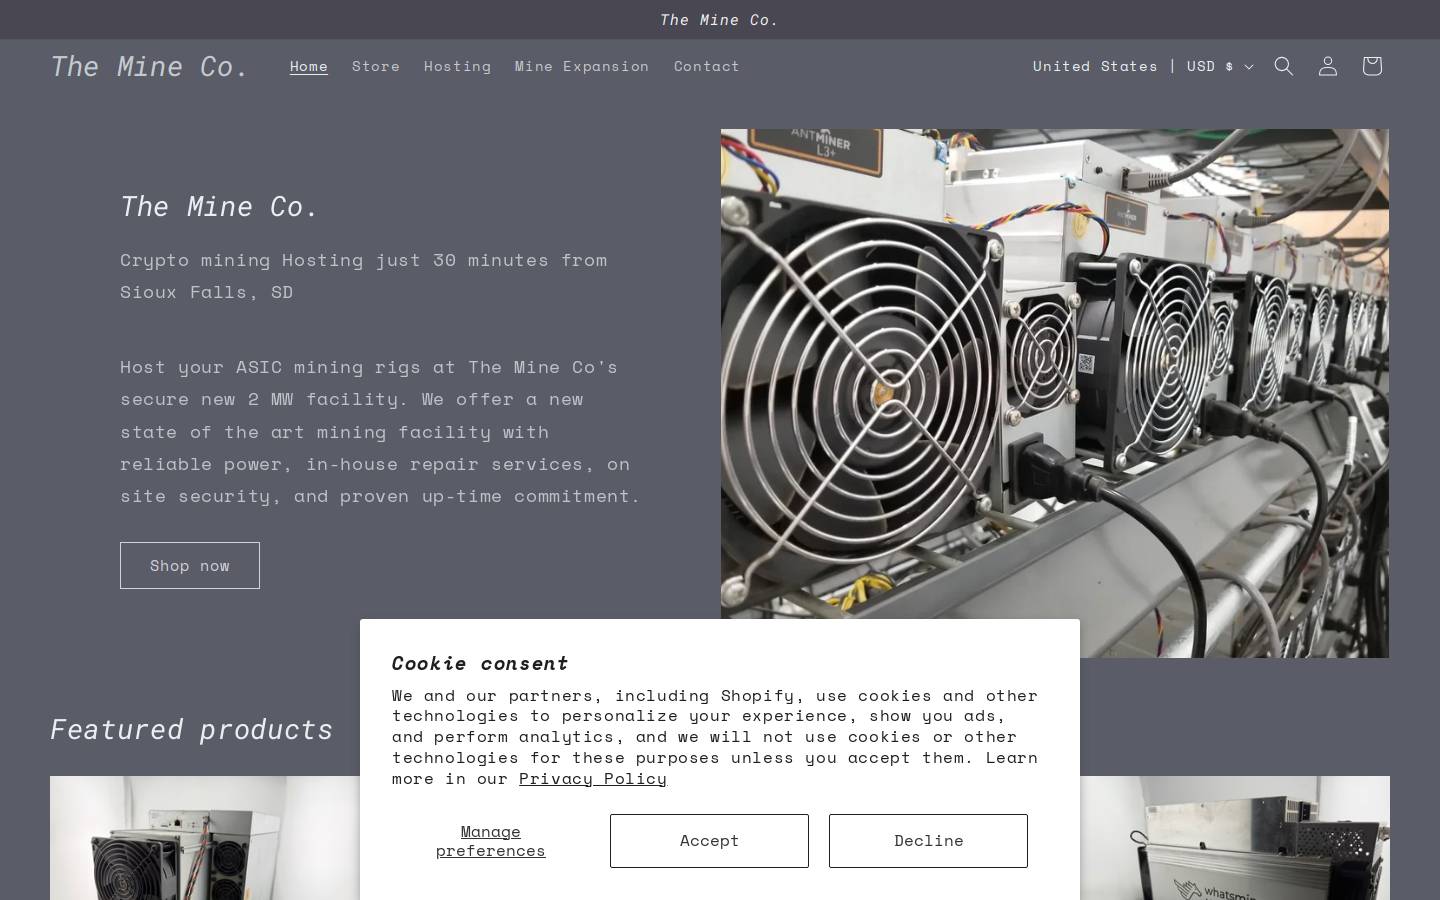The image size is (1440, 900).
Task: Open the Contact menu item
Action: 707,66
